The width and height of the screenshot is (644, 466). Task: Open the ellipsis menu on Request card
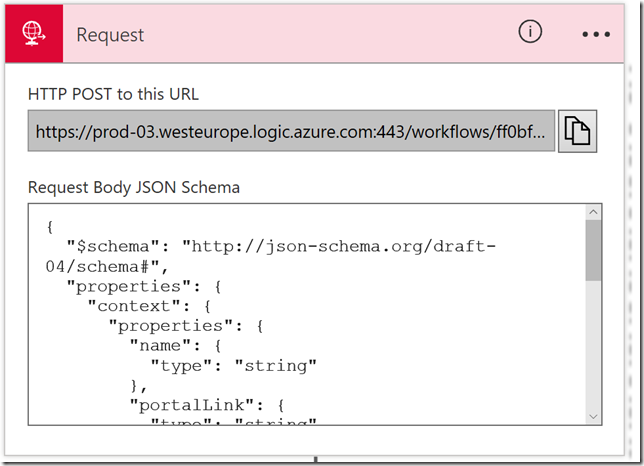tap(596, 34)
